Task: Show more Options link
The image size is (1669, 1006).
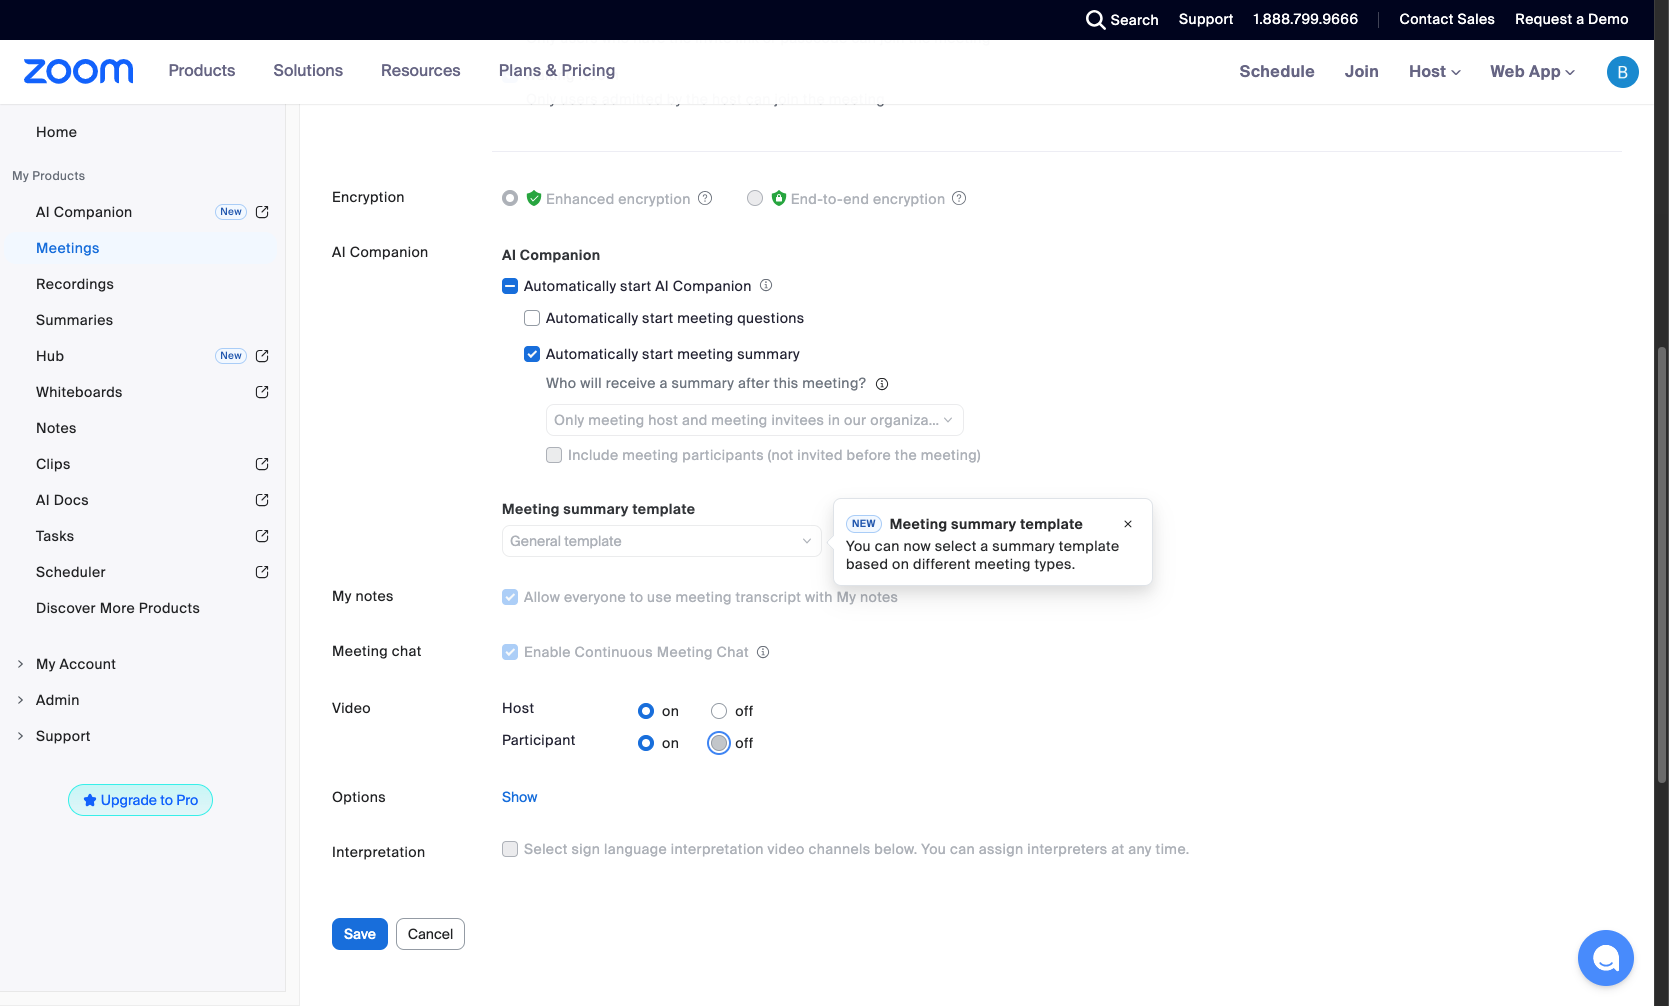Action: (x=520, y=797)
